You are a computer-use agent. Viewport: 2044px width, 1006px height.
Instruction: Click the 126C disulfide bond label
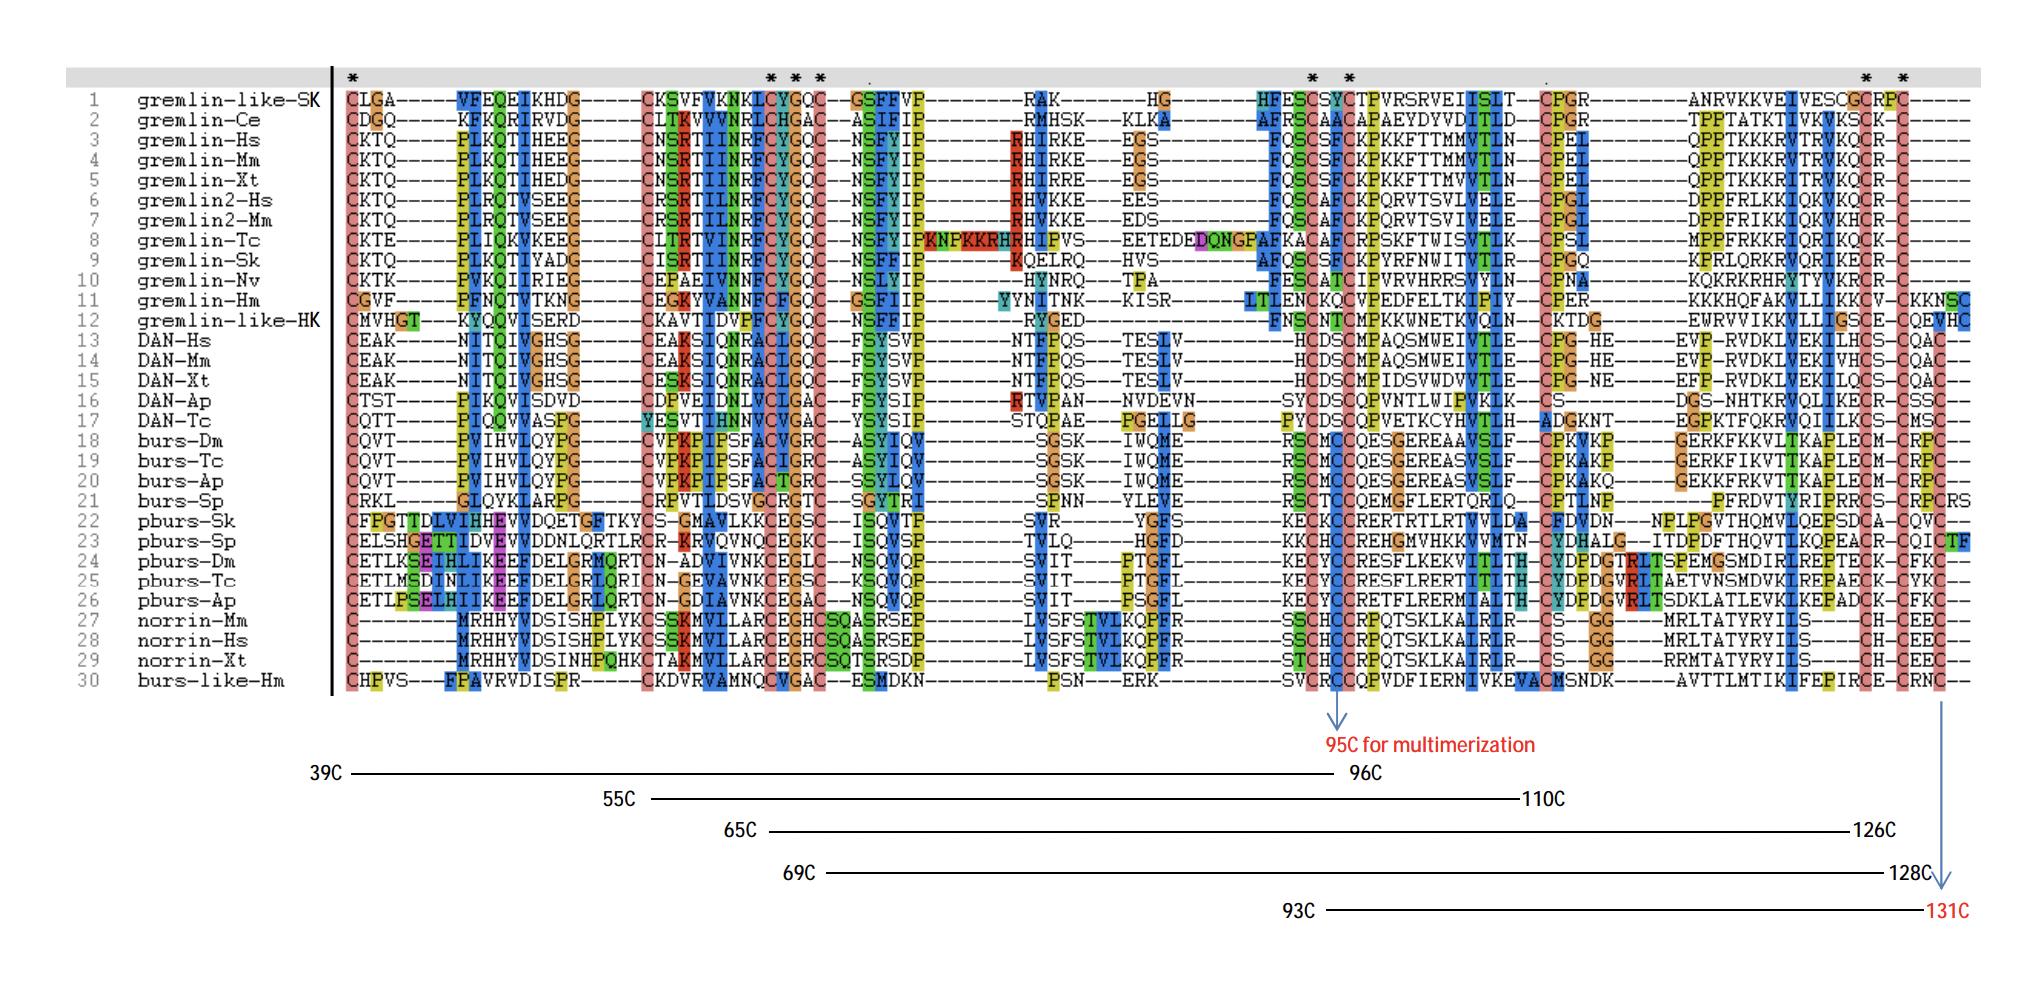(1873, 831)
